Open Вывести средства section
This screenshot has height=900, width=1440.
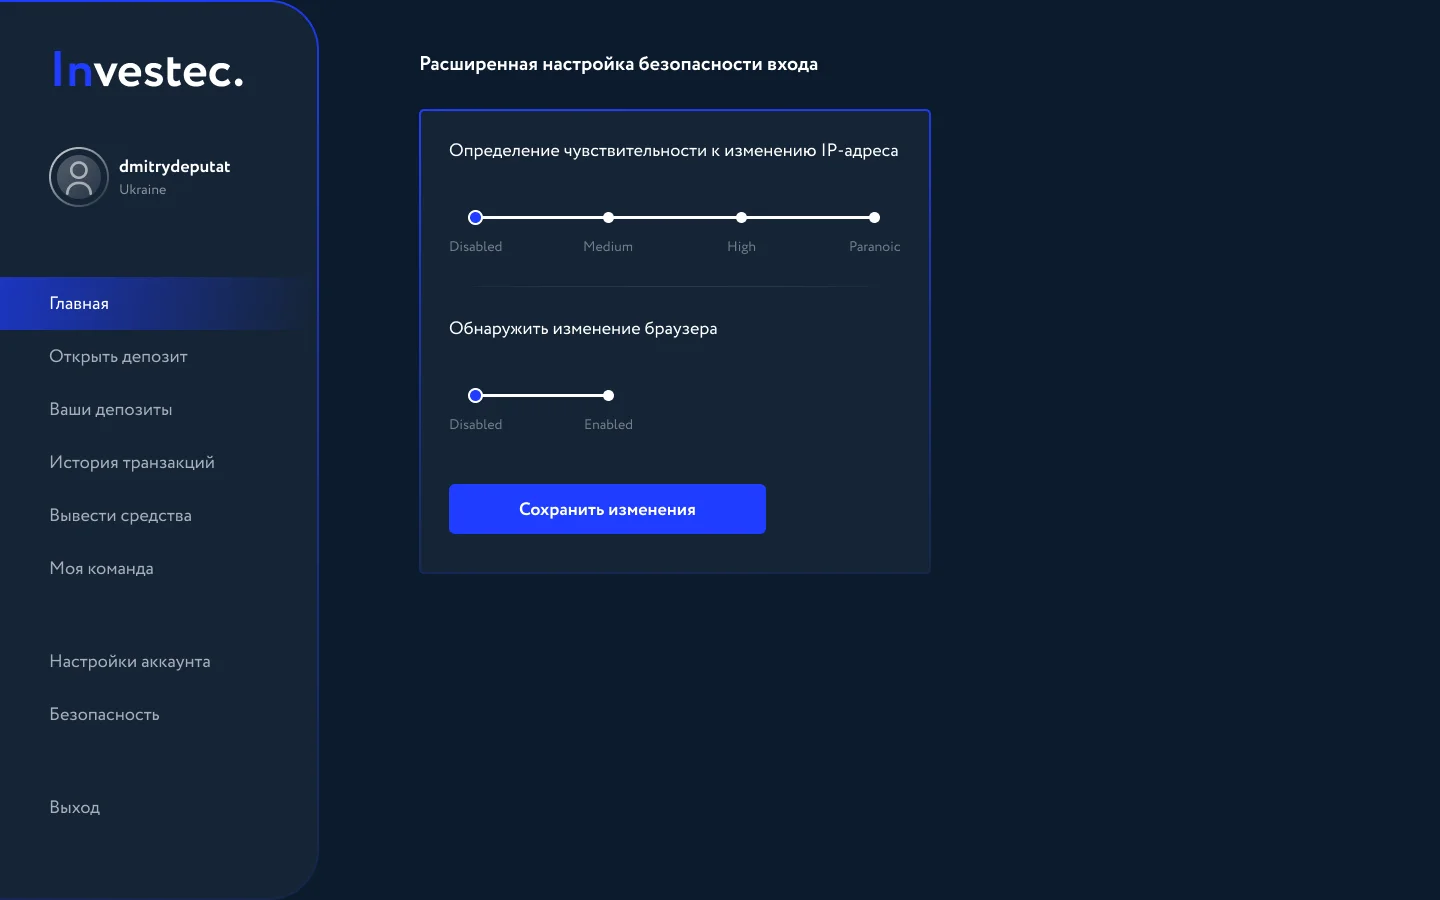click(120, 515)
